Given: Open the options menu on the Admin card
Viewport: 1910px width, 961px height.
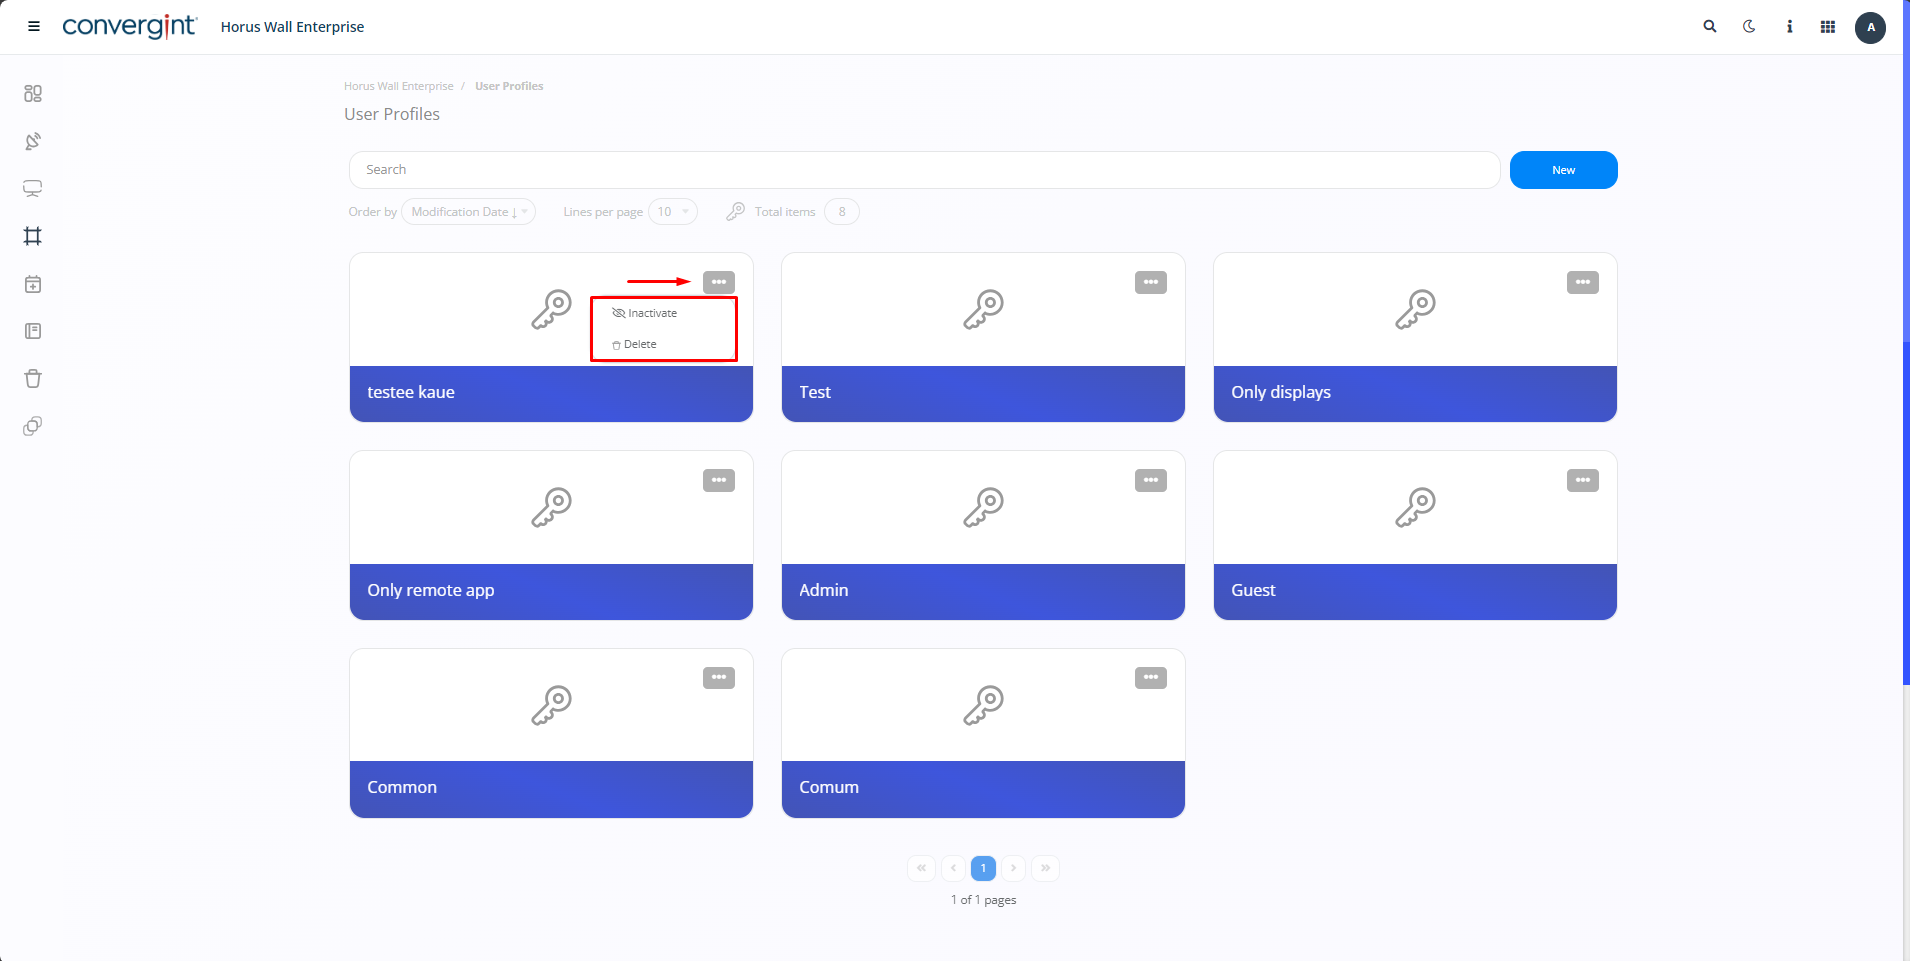Looking at the screenshot, I should coord(1150,480).
